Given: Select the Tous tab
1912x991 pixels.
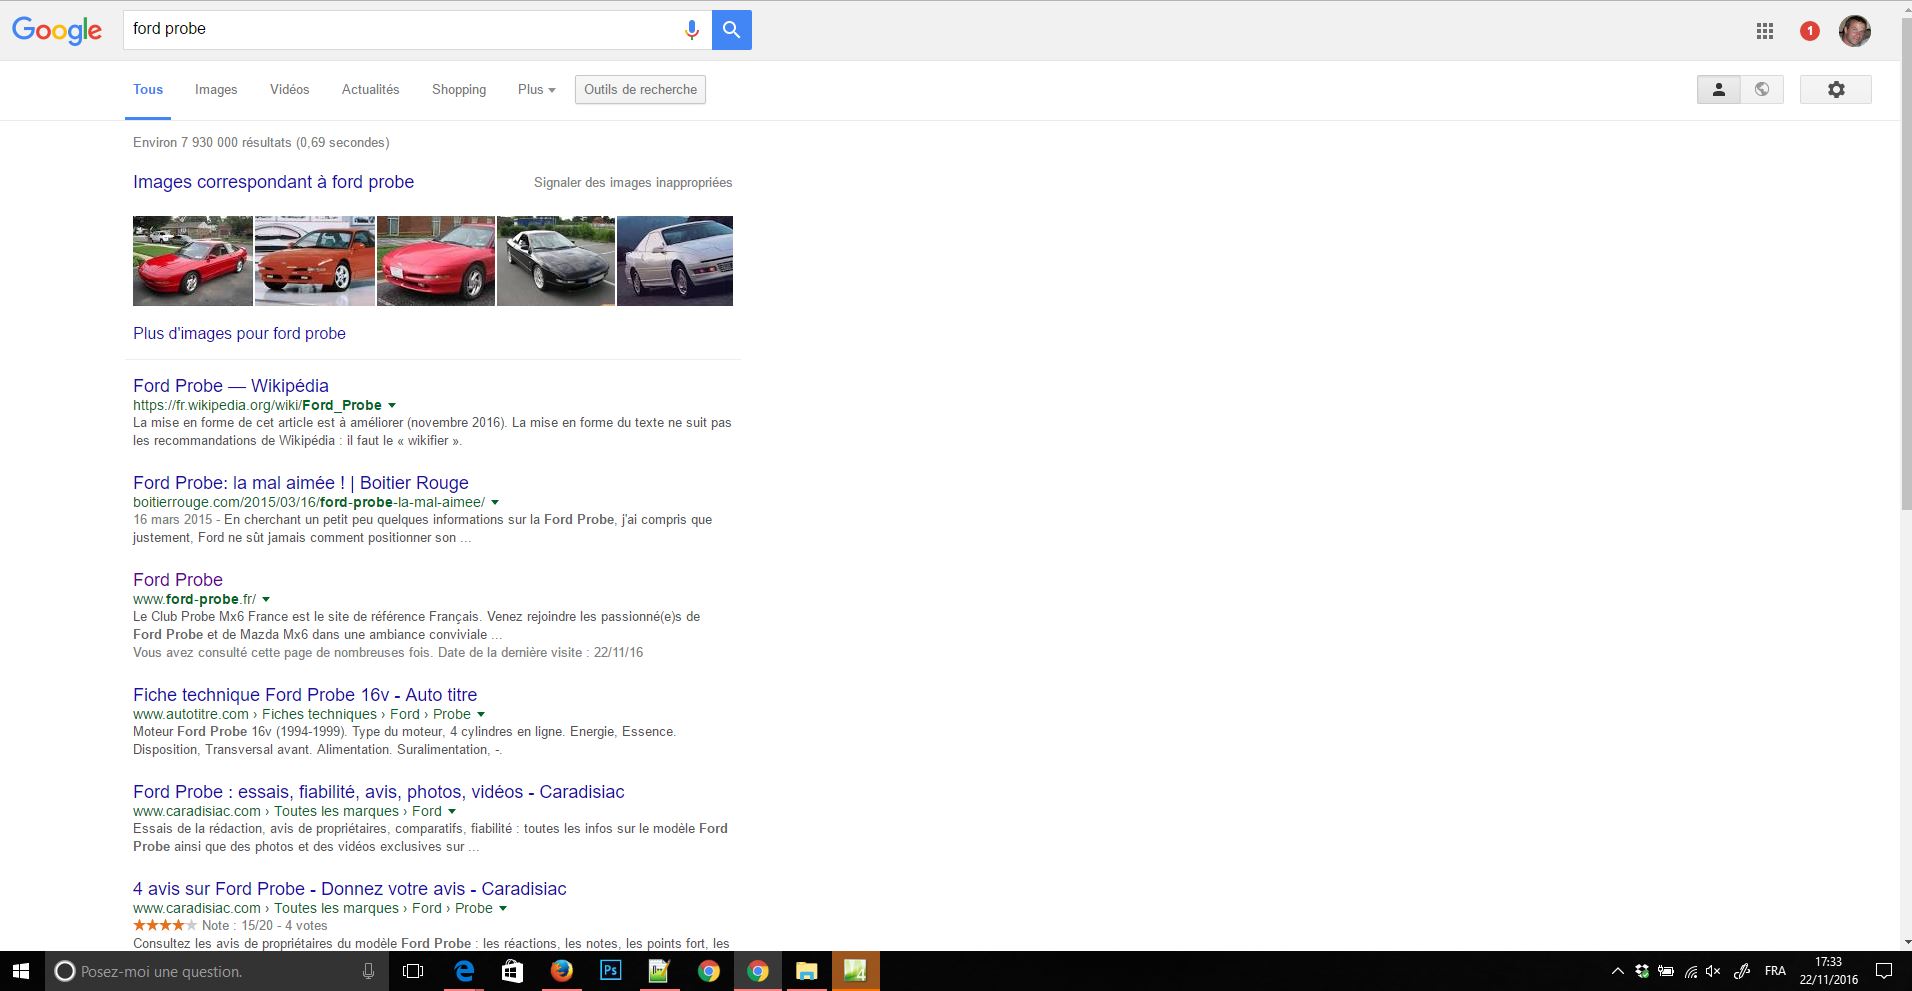Looking at the screenshot, I should tap(148, 89).
